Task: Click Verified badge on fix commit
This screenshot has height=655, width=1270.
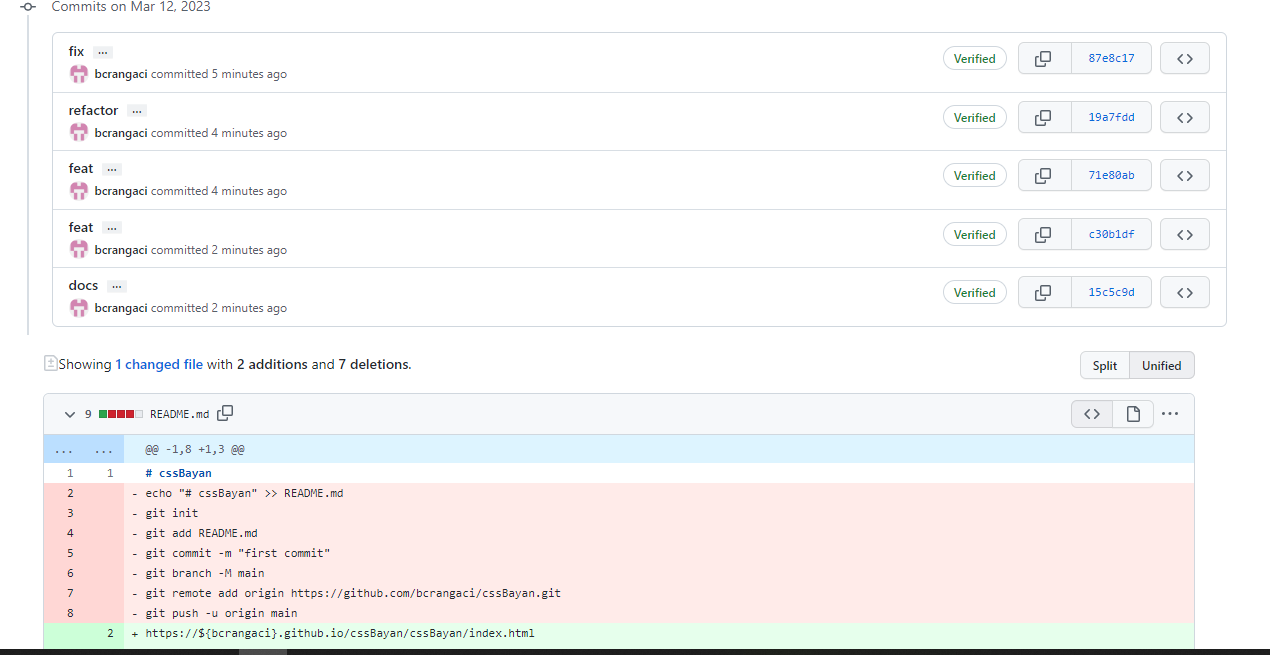Action: click(x=974, y=58)
